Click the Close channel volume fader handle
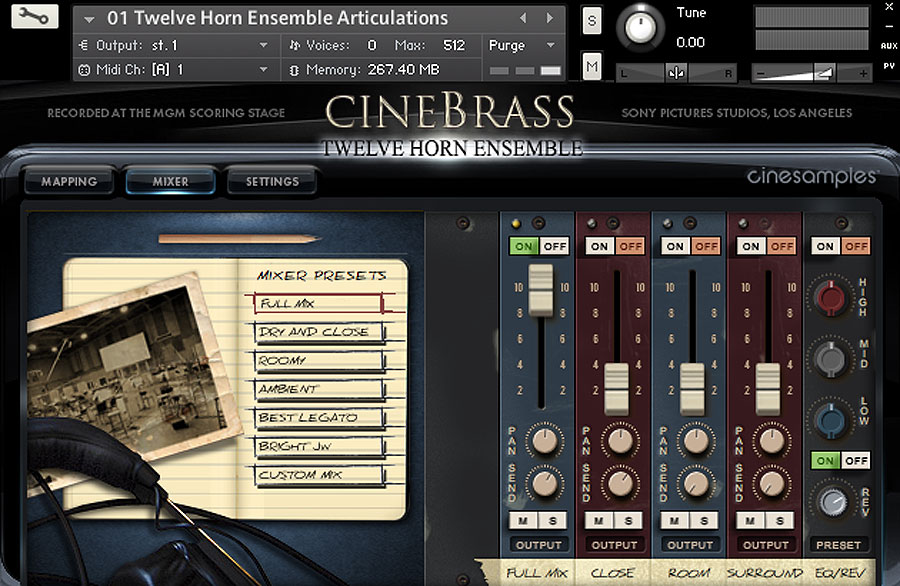Viewport: 900px width, 586px height. [616, 389]
